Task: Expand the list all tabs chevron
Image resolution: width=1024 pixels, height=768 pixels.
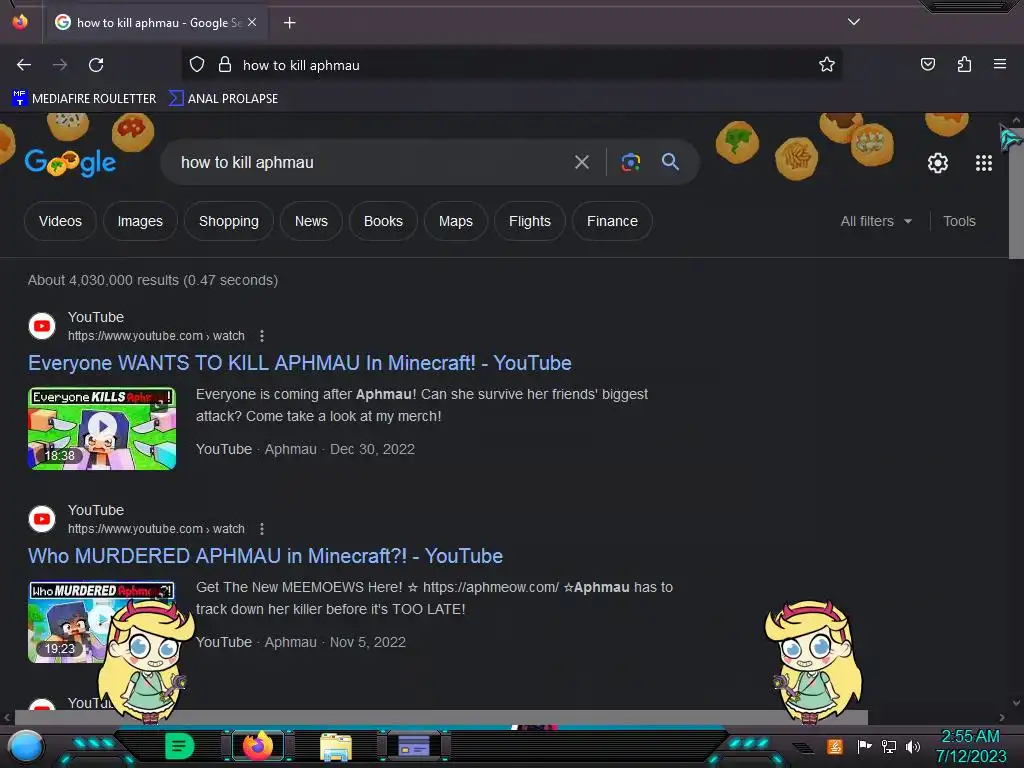Action: pyautogui.click(x=854, y=22)
